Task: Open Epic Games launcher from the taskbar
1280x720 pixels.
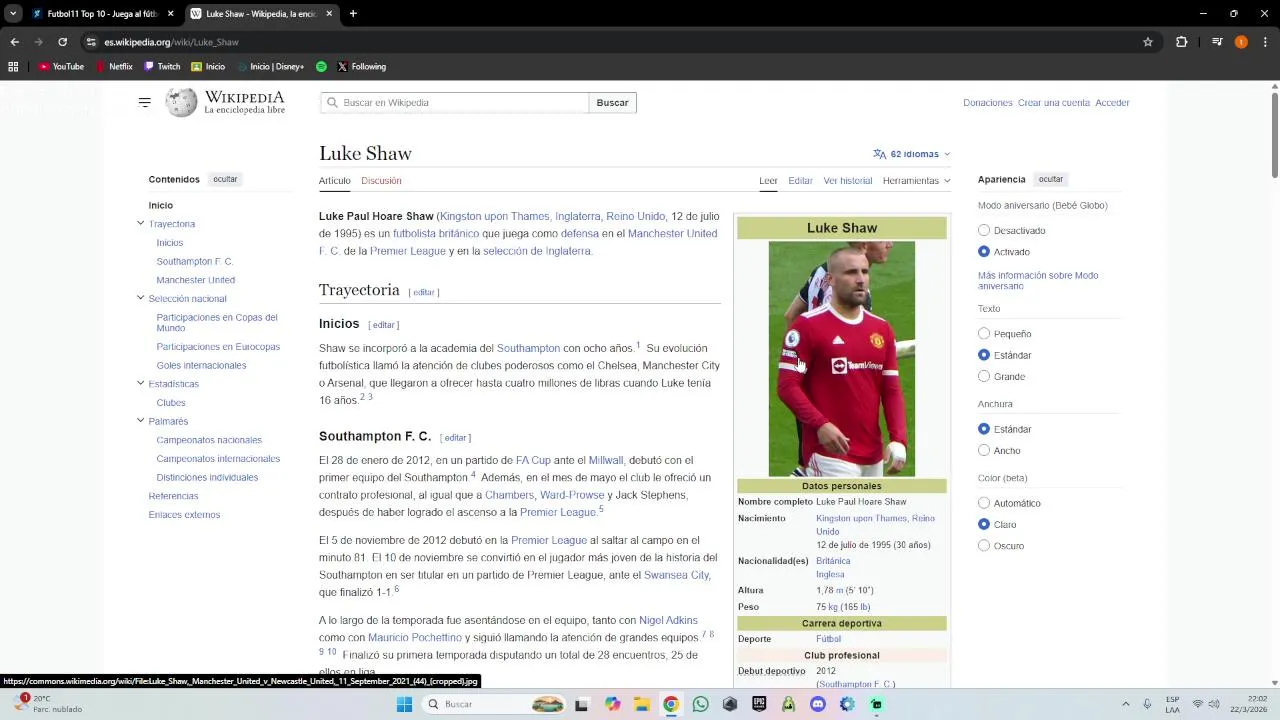Action: point(759,704)
